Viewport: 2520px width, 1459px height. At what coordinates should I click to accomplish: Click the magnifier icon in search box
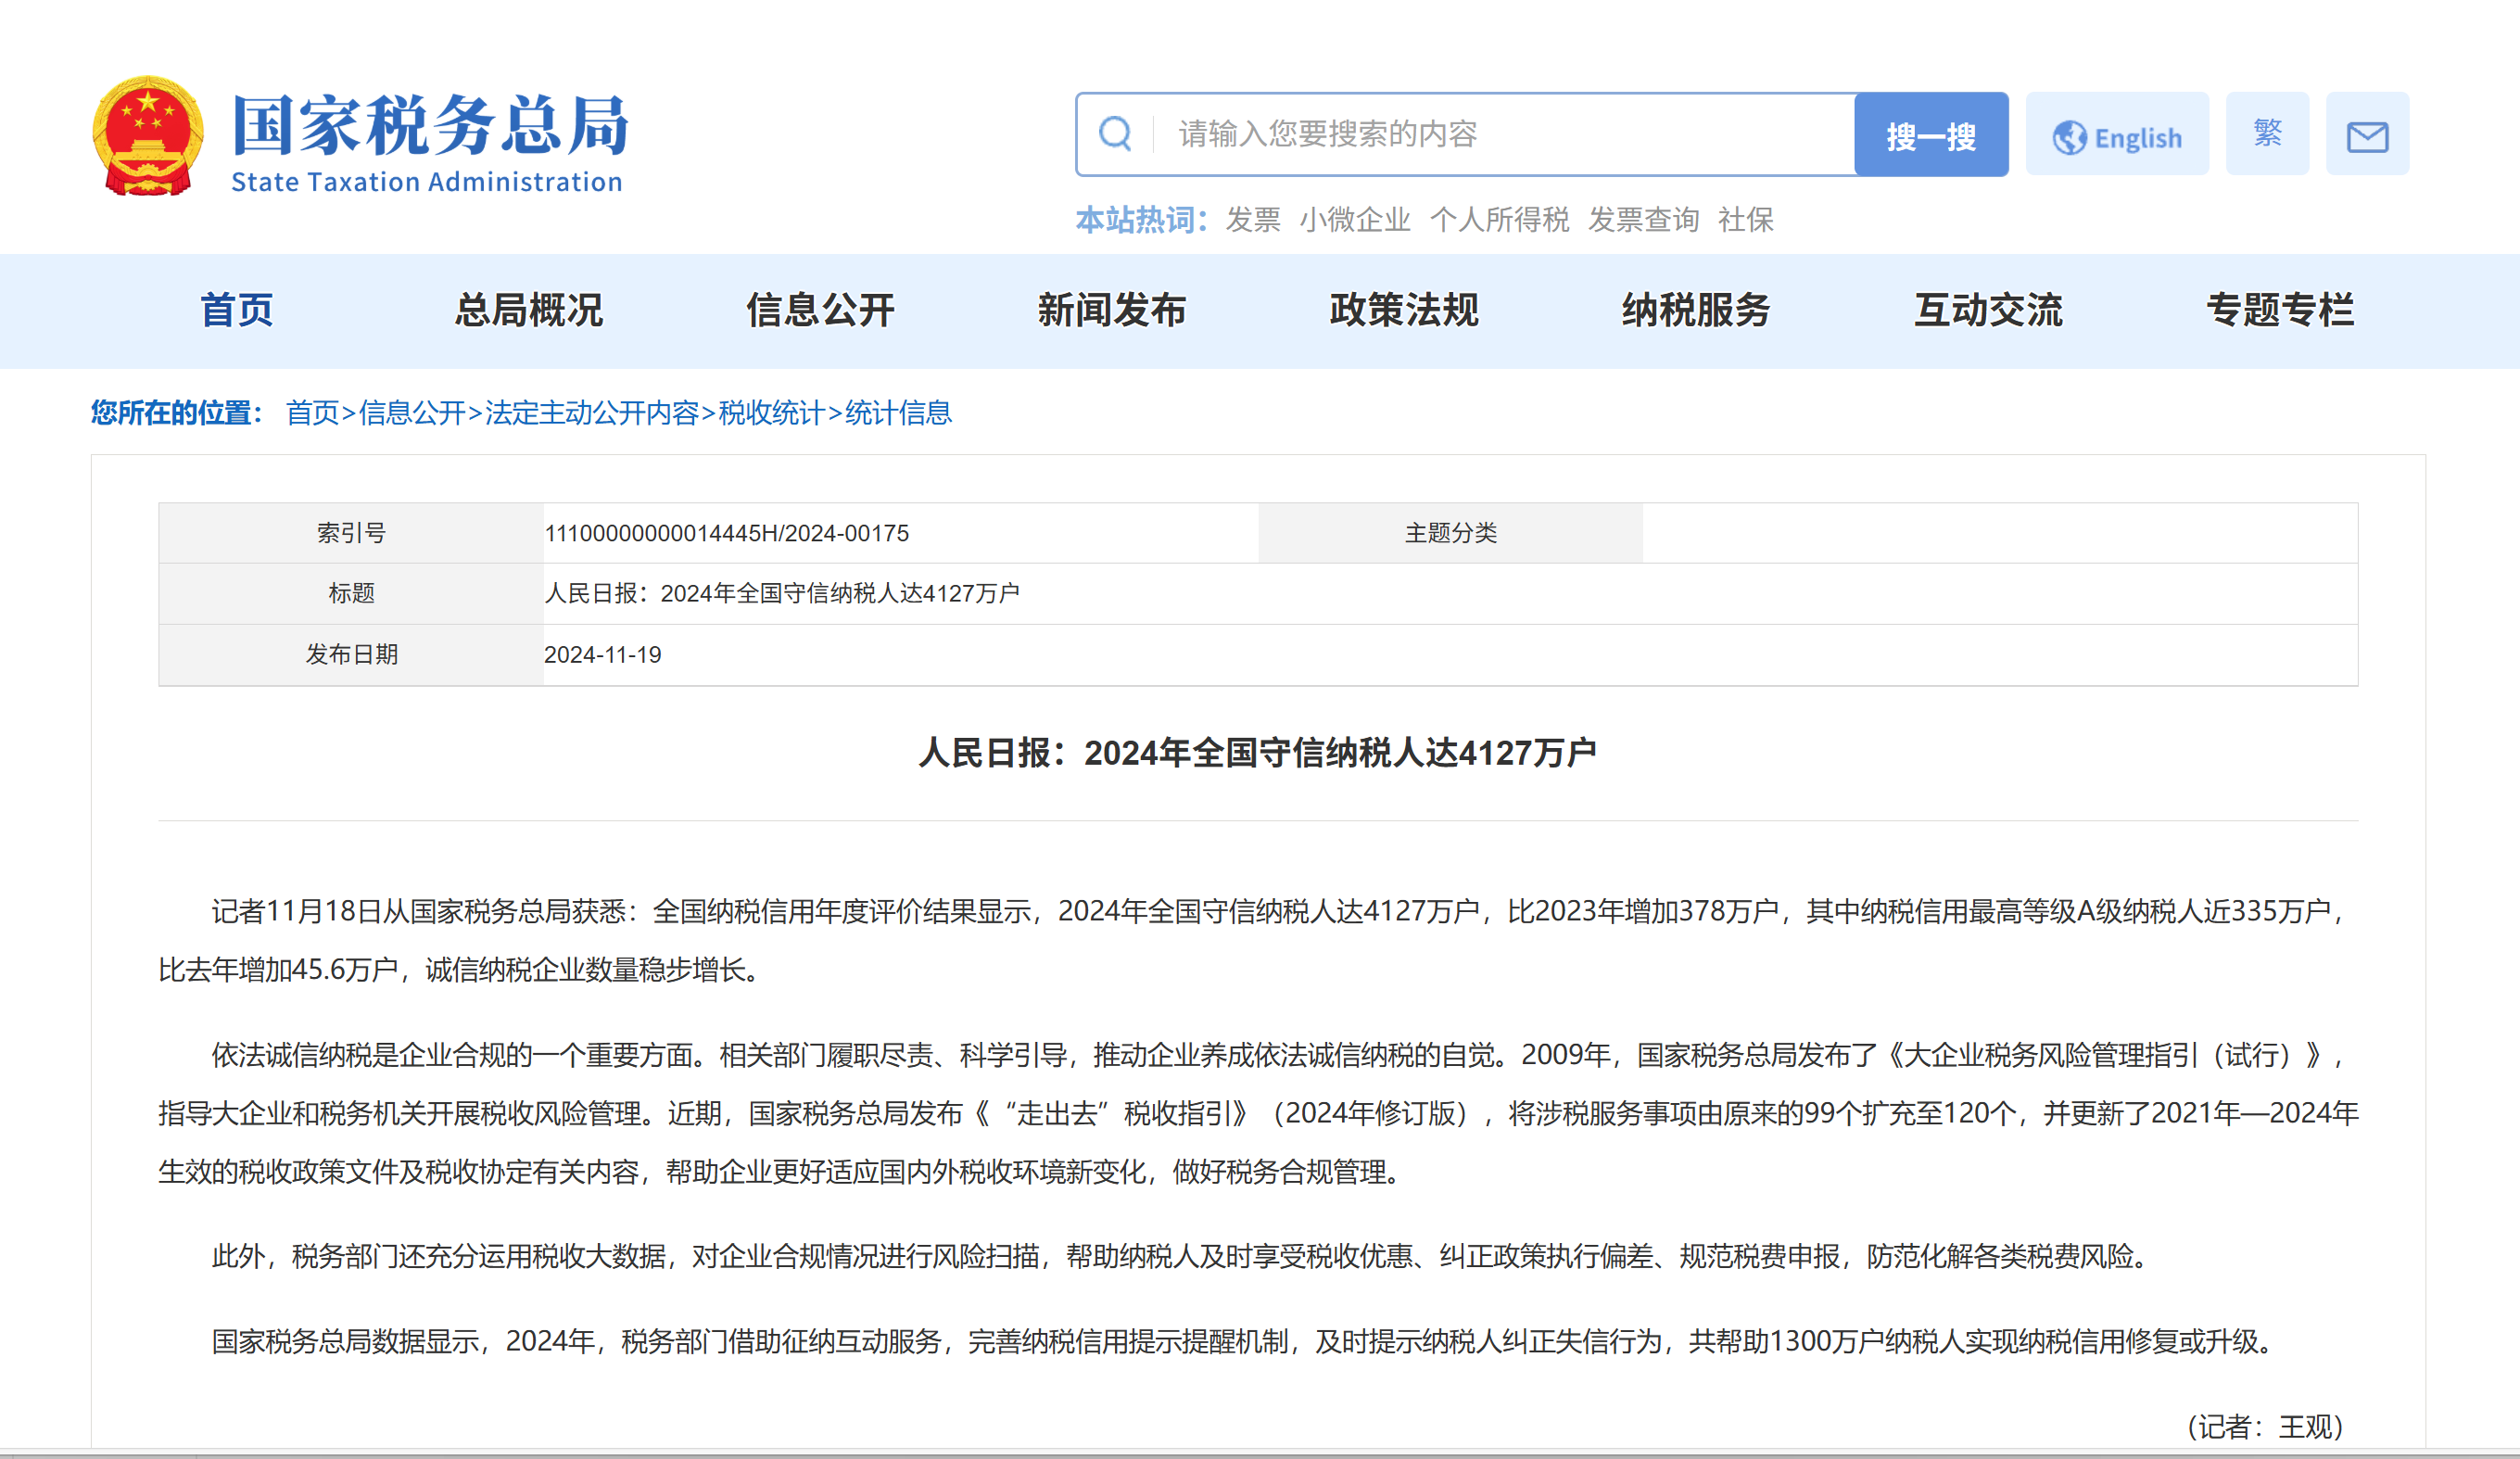click(1115, 134)
